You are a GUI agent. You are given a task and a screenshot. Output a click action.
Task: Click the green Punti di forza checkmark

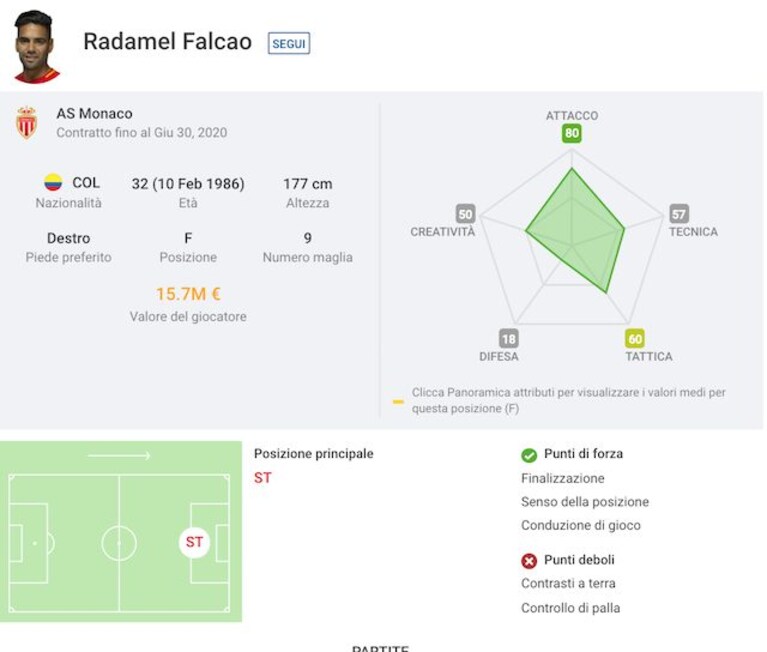click(529, 455)
